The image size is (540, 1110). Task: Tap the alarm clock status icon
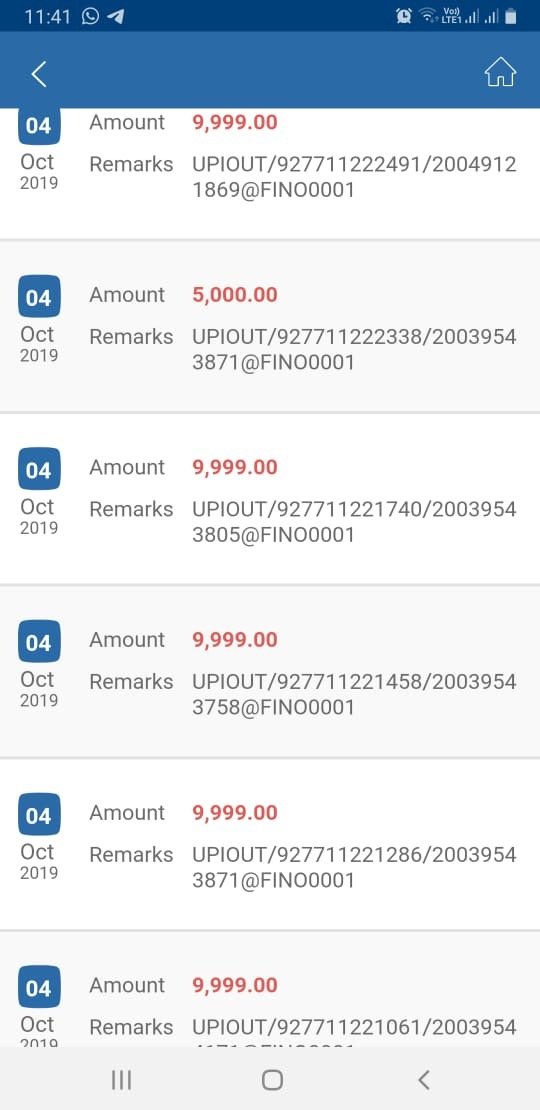click(404, 16)
